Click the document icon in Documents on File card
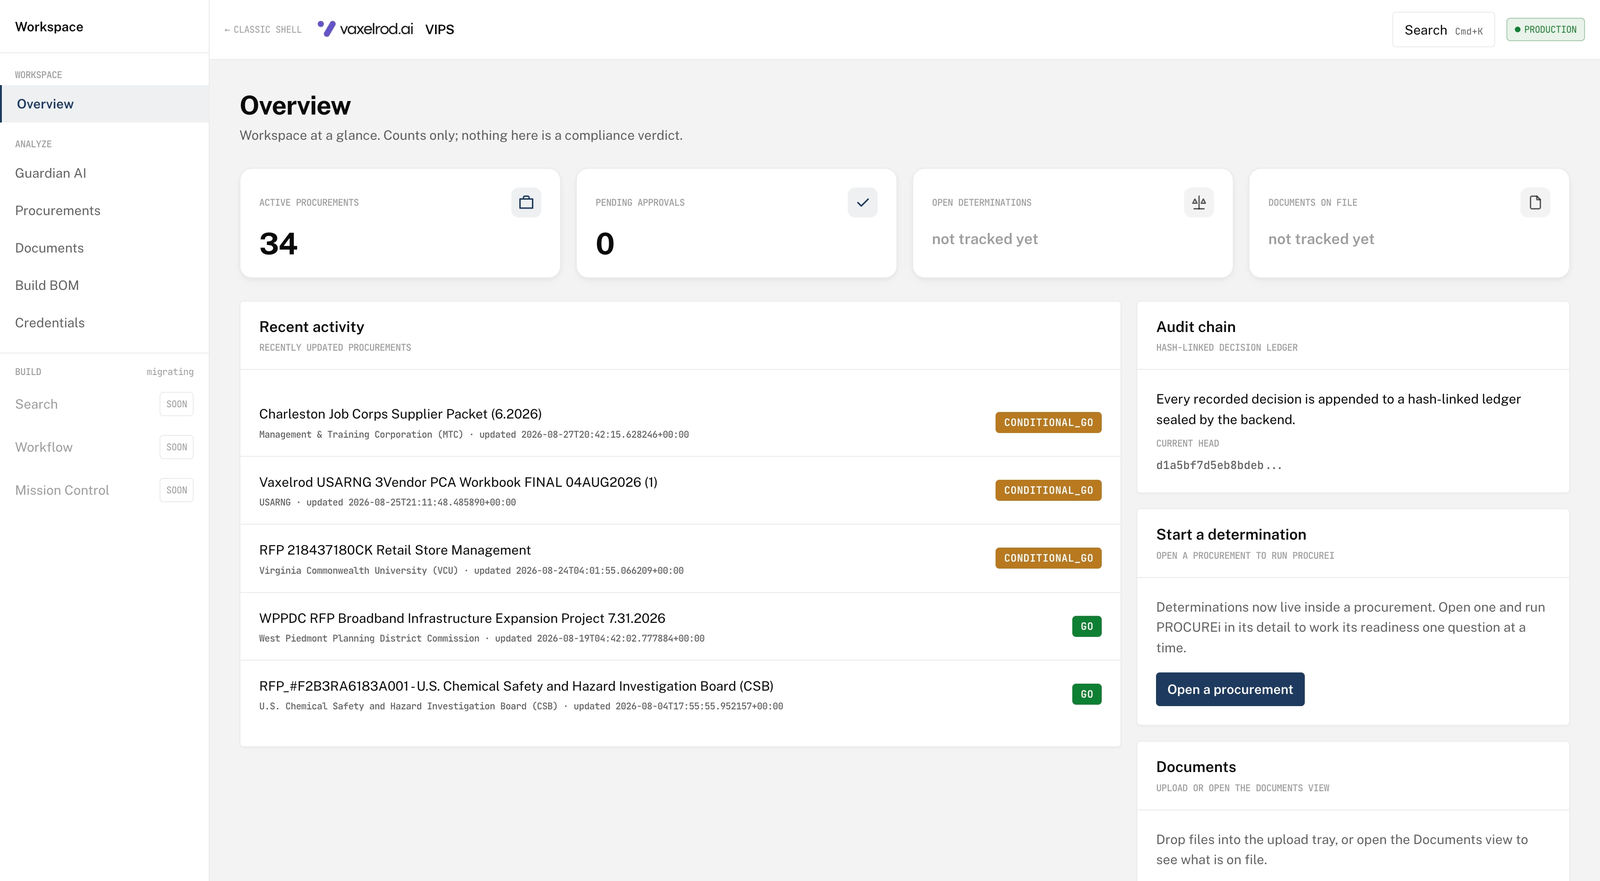This screenshot has height=881, width=1600. click(1535, 203)
